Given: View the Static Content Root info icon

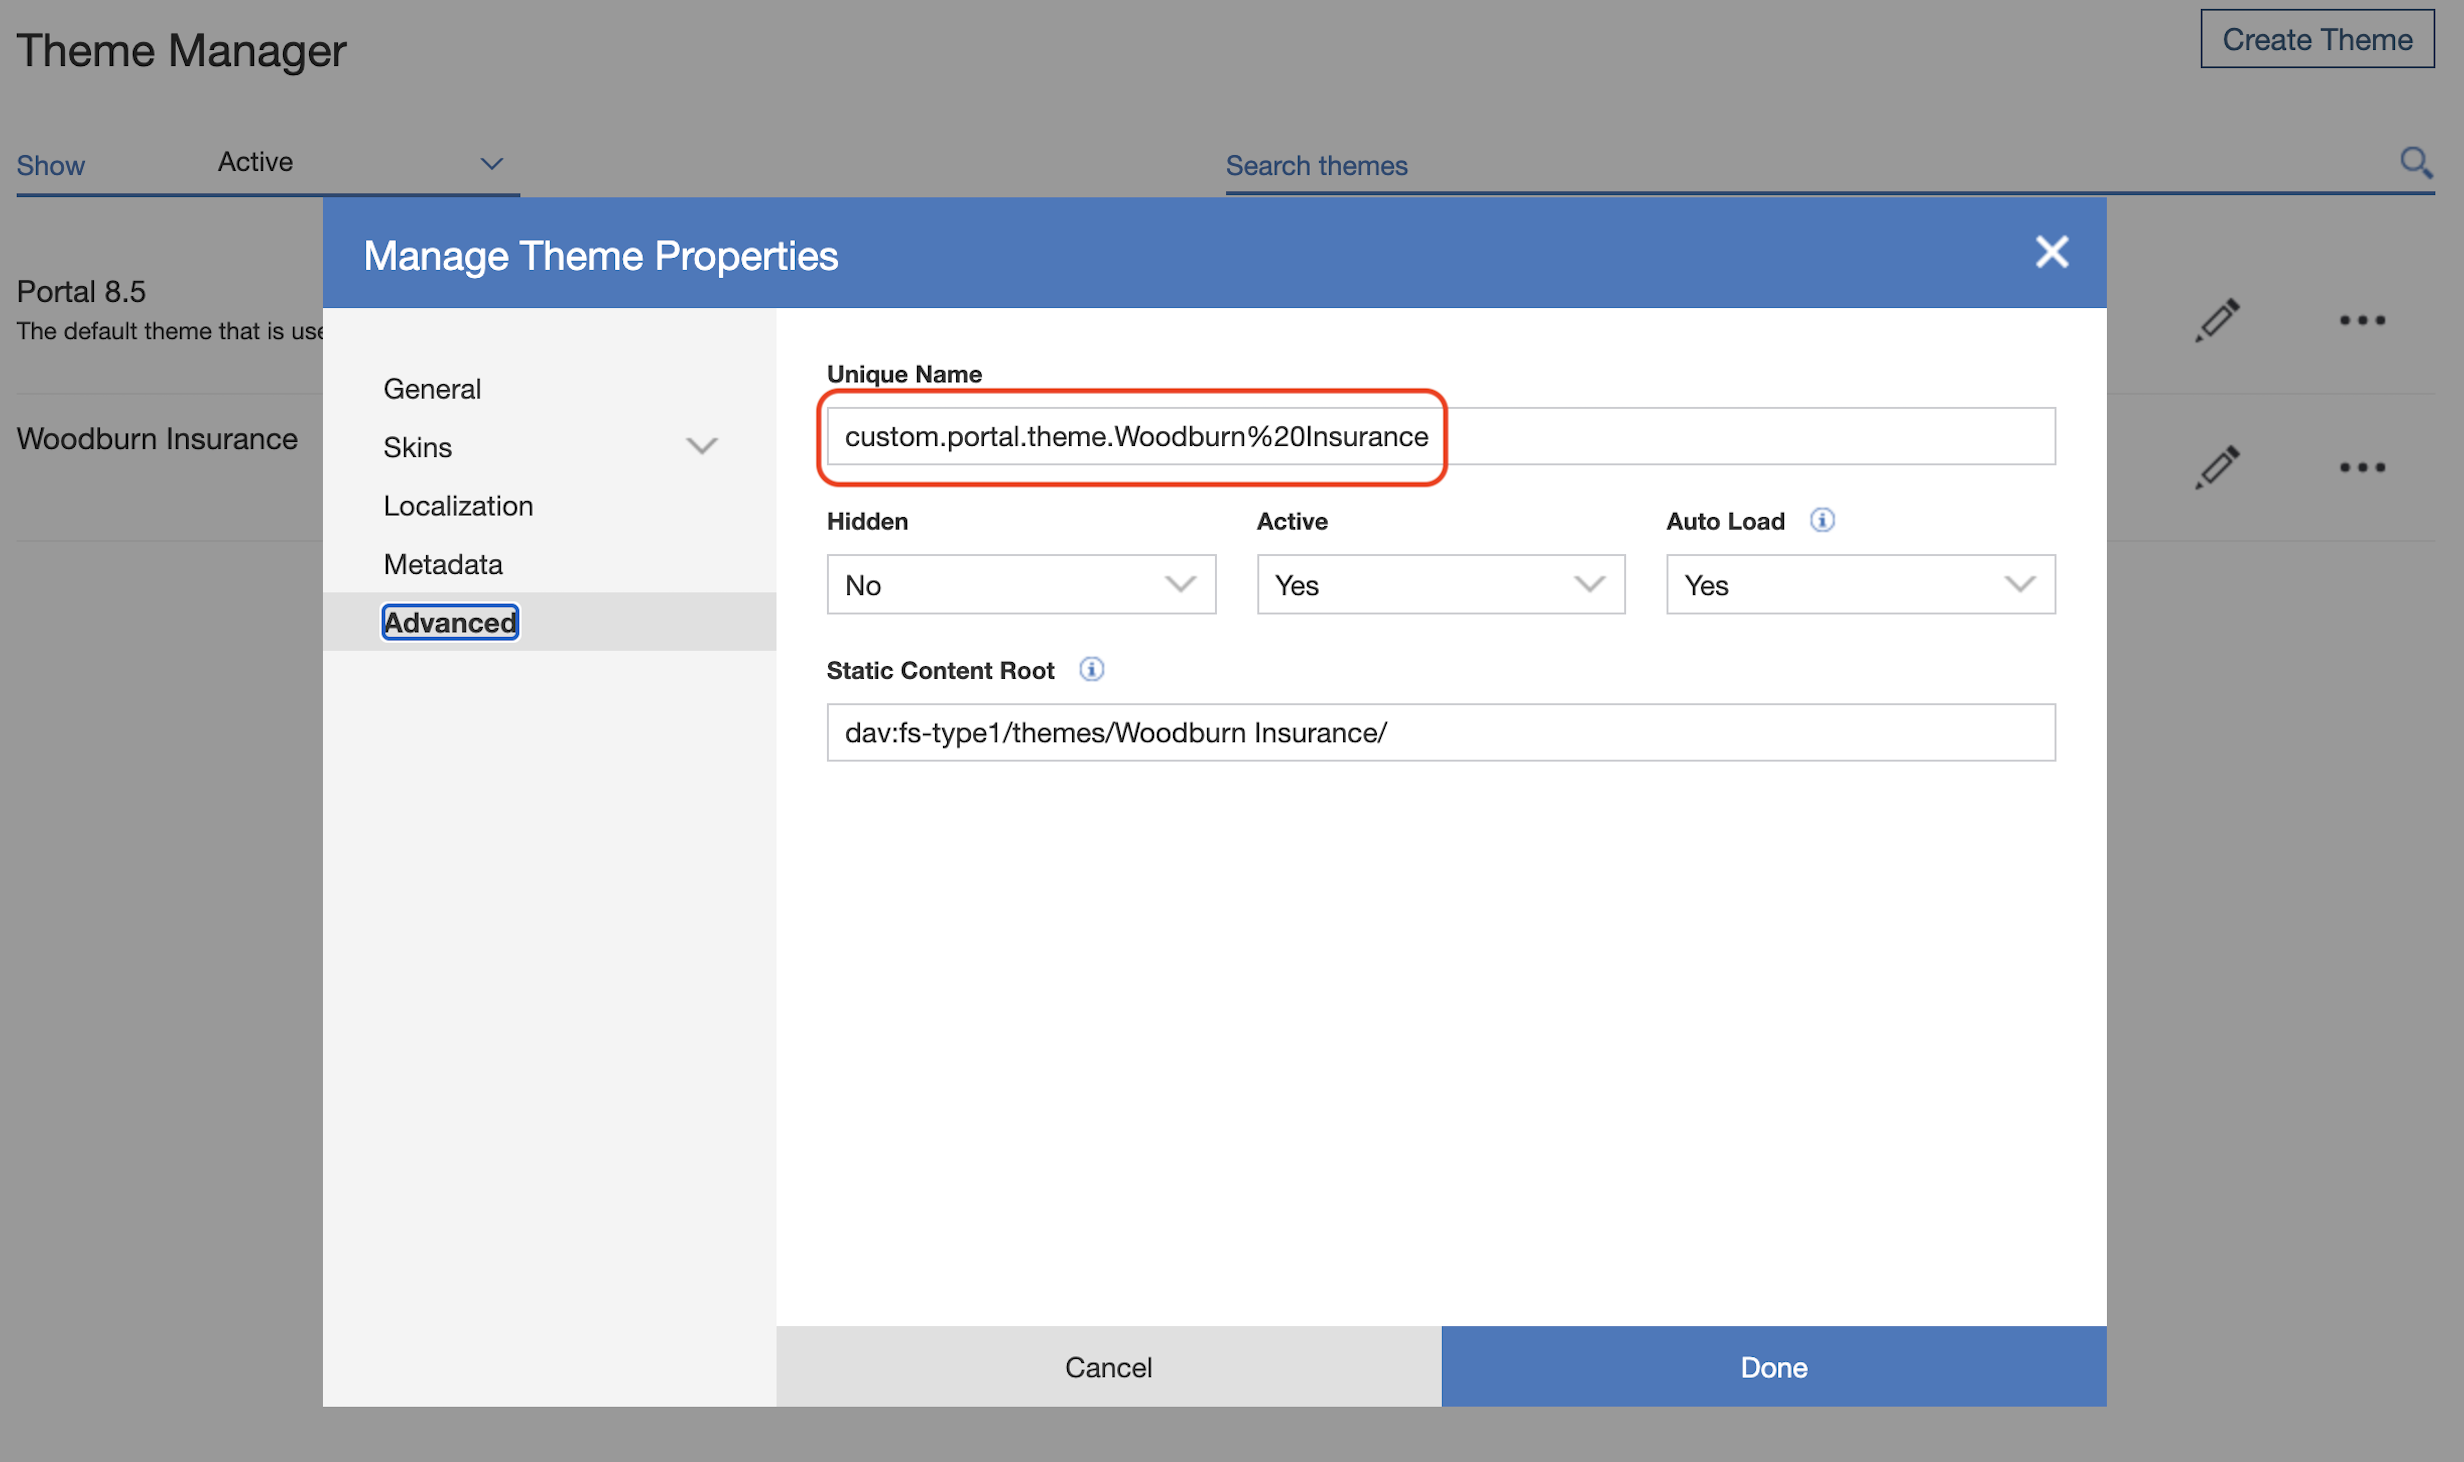Looking at the screenshot, I should (x=1092, y=670).
